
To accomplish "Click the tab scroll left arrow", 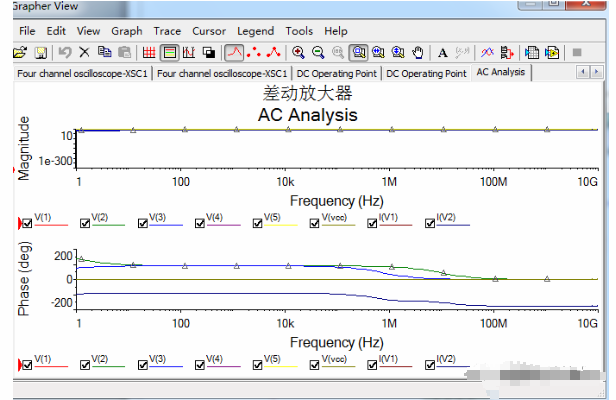I will click(583, 72).
